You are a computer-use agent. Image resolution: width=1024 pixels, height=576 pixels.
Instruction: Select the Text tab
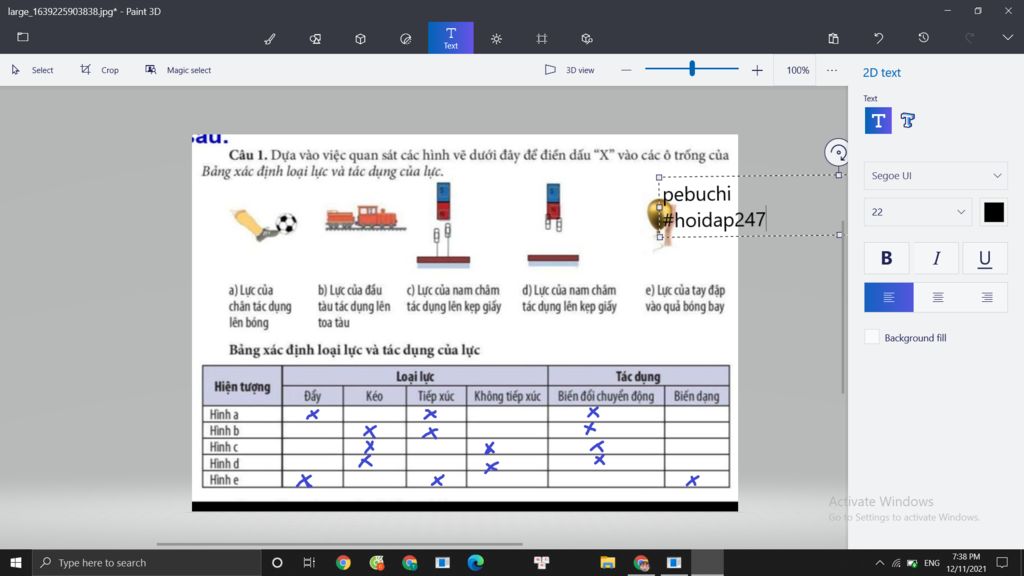pyautogui.click(x=451, y=38)
